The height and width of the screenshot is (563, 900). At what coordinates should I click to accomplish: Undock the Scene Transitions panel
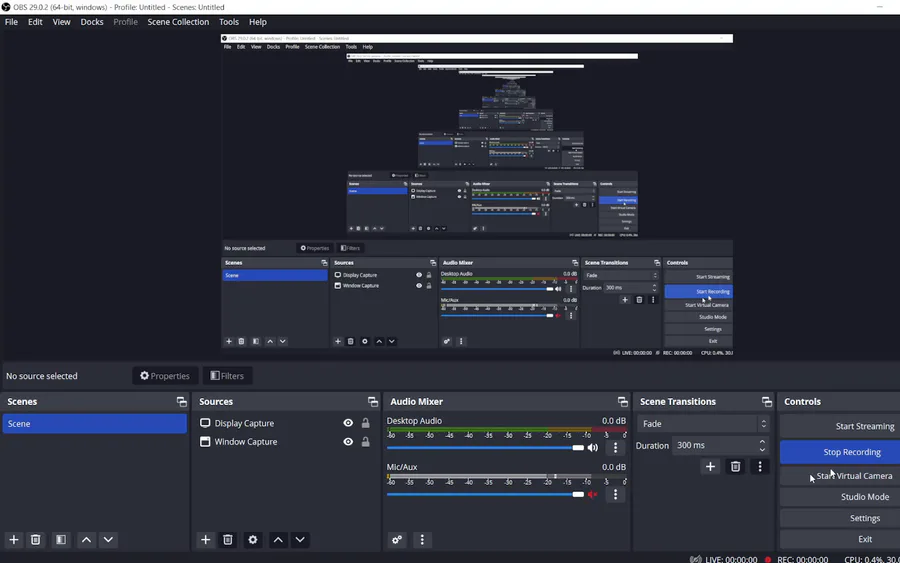pyautogui.click(x=766, y=402)
